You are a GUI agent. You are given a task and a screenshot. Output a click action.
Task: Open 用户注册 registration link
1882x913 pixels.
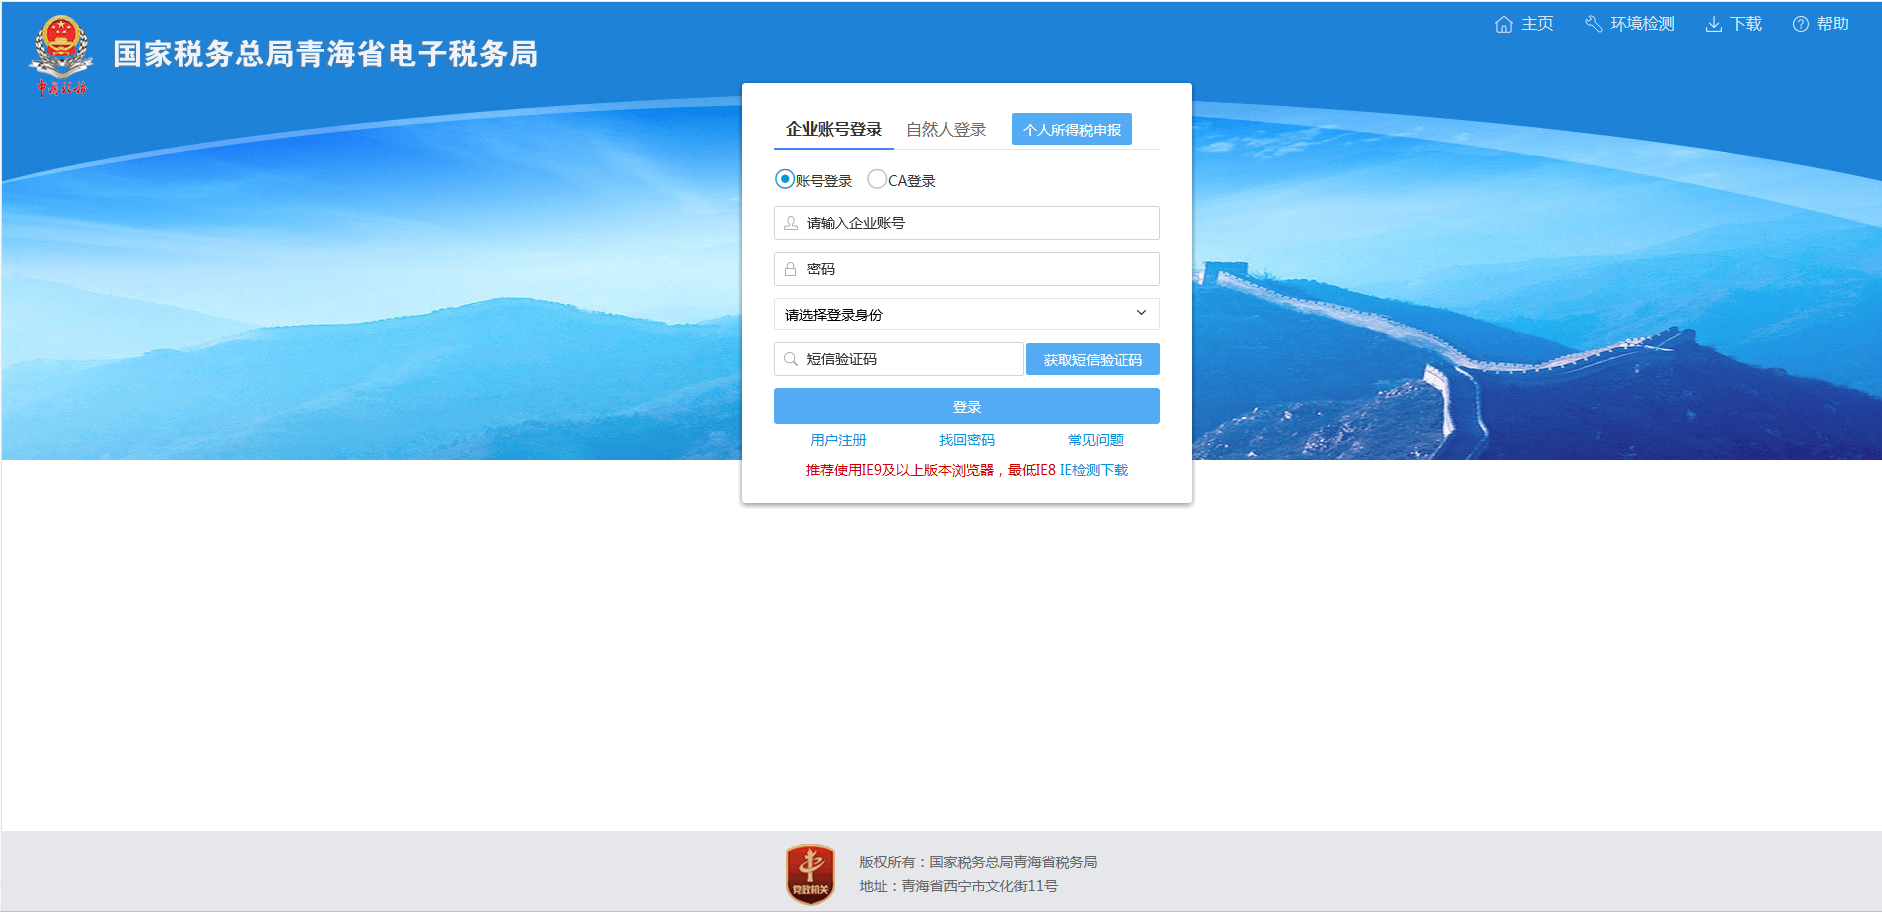point(838,439)
